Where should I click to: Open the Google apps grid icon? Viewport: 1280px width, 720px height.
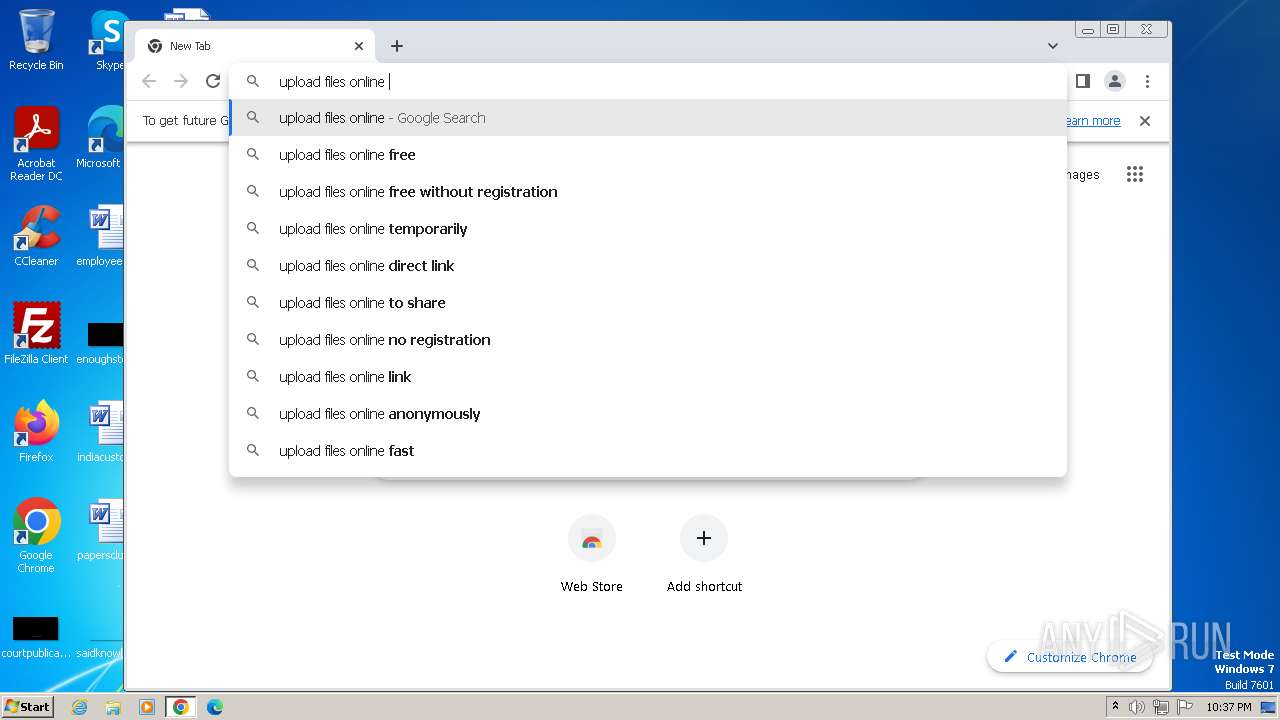tap(1134, 175)
